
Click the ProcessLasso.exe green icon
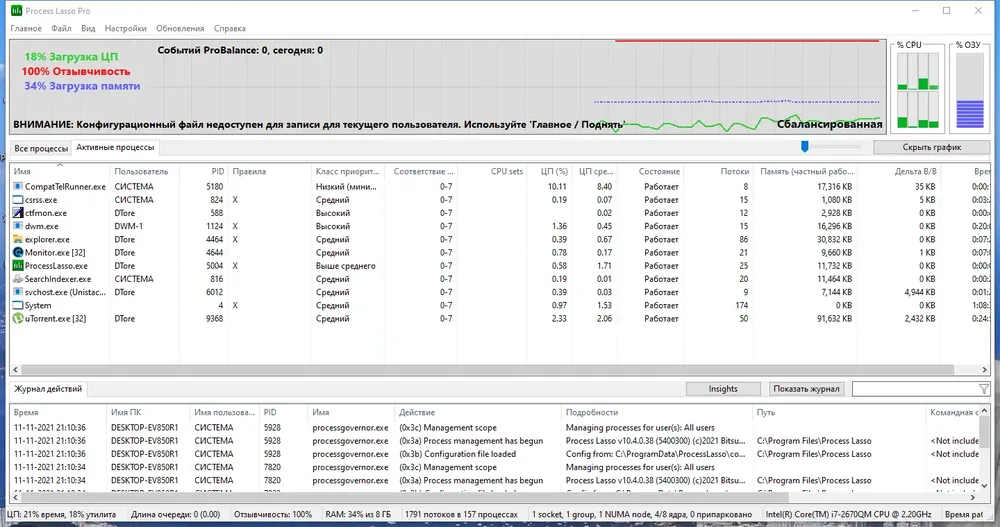[18, 265]
